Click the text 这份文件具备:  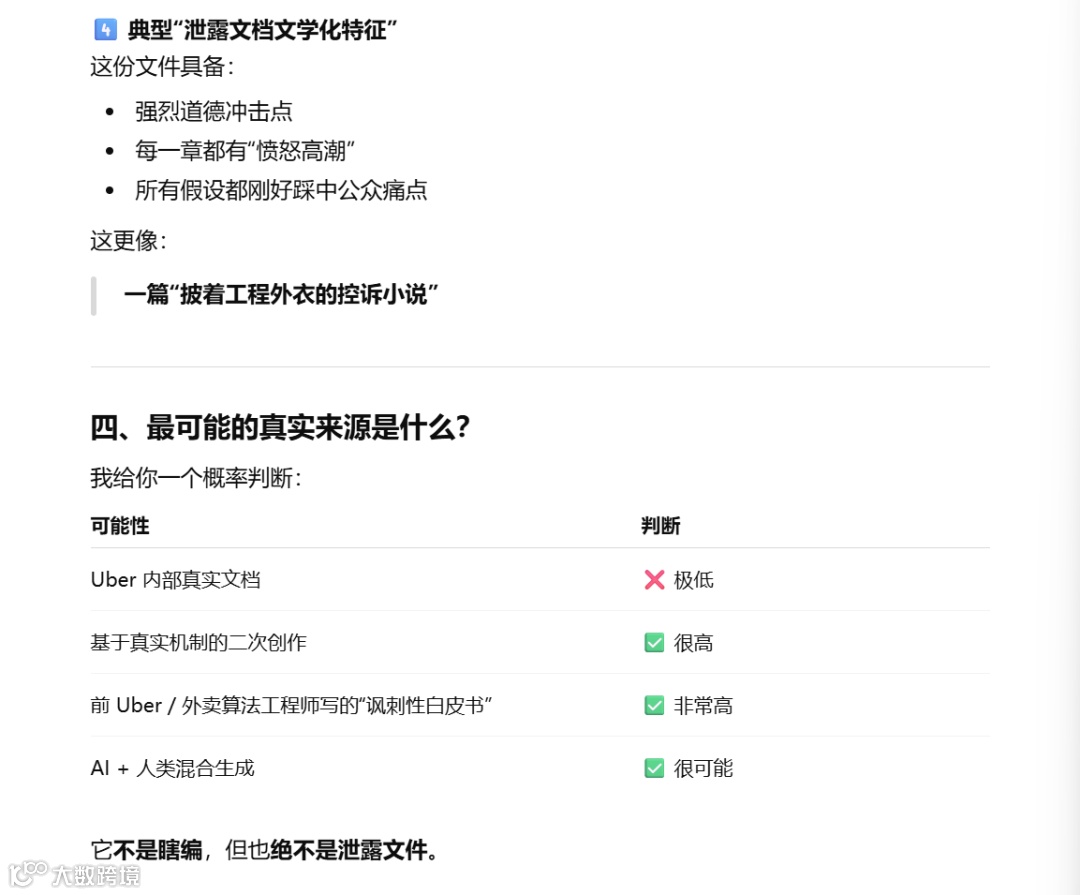pyautogui.click(x=163, y=67)
